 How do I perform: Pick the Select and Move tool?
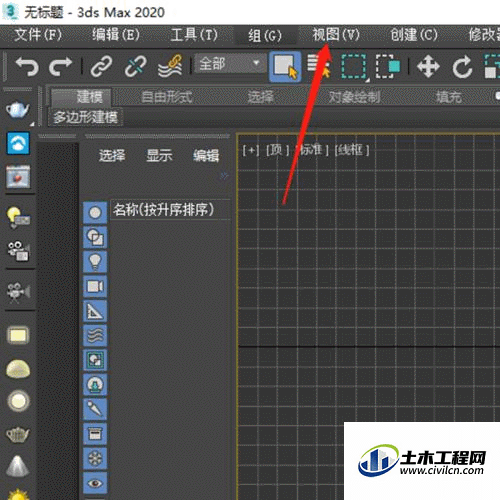[x=428, y=66]
